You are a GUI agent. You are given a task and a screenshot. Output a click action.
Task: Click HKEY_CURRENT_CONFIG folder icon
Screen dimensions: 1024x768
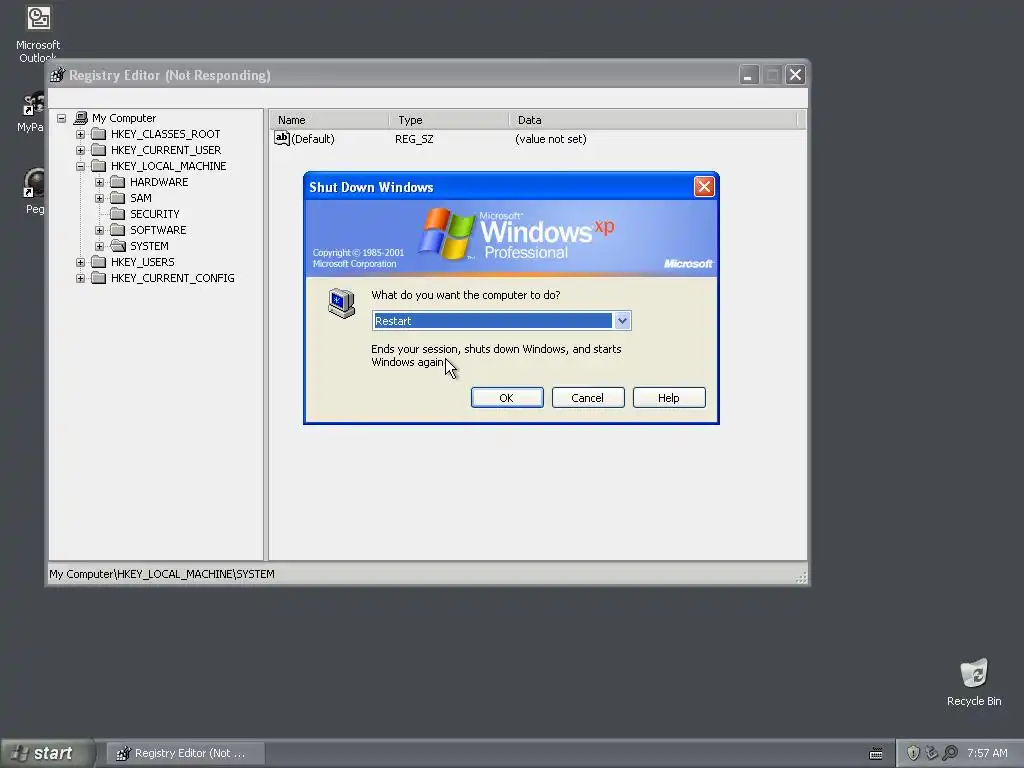click(99, 278)
